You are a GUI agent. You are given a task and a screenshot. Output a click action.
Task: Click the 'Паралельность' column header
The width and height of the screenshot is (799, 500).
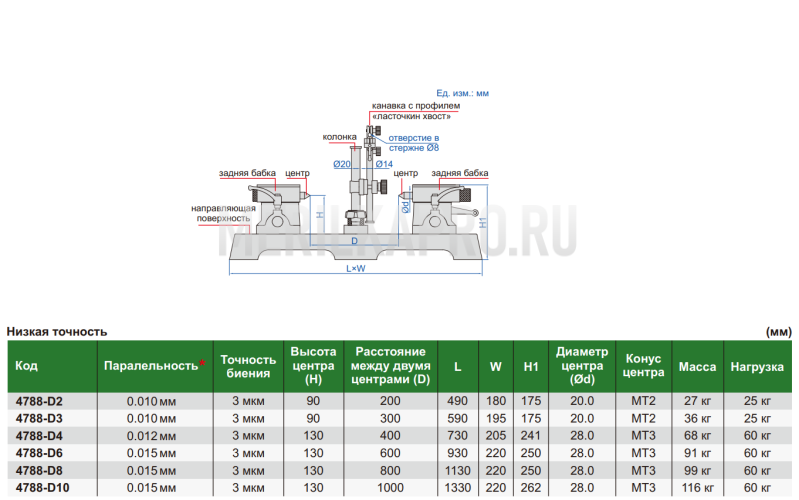151,365
